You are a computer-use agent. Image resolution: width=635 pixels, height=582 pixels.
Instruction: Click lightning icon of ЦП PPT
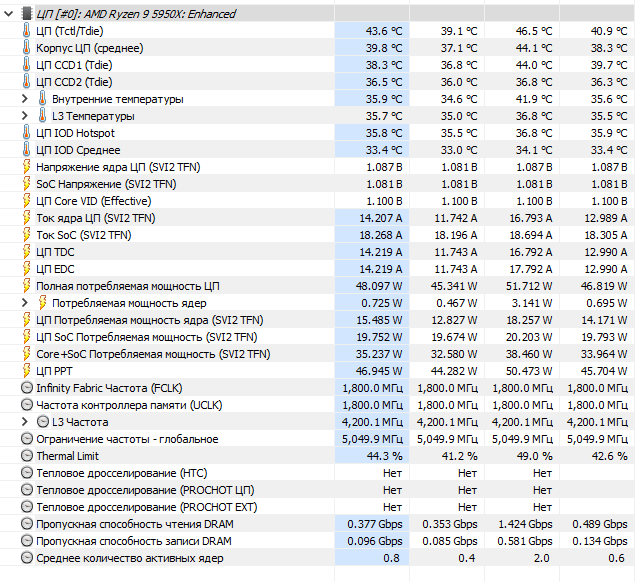(x=26, y=371)
